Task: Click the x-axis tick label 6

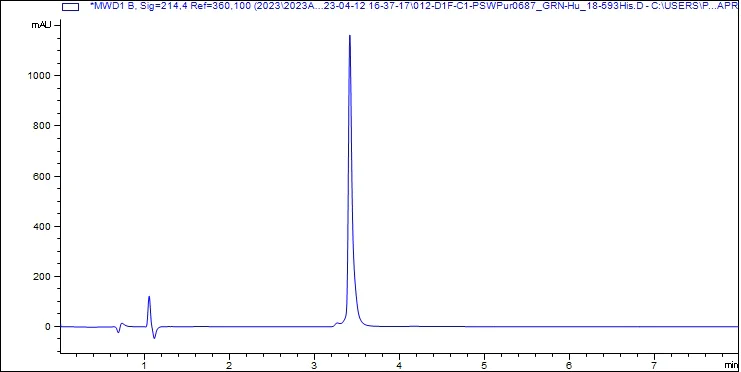Action: [x=569, y=365]
